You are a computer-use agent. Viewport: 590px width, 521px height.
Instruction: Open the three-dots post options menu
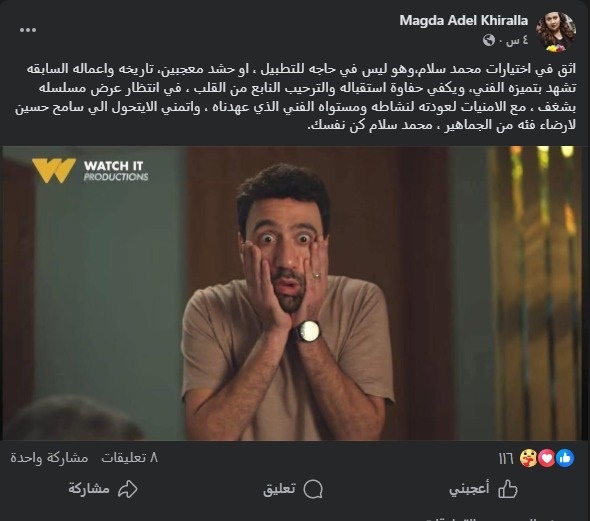click(28, 30)
